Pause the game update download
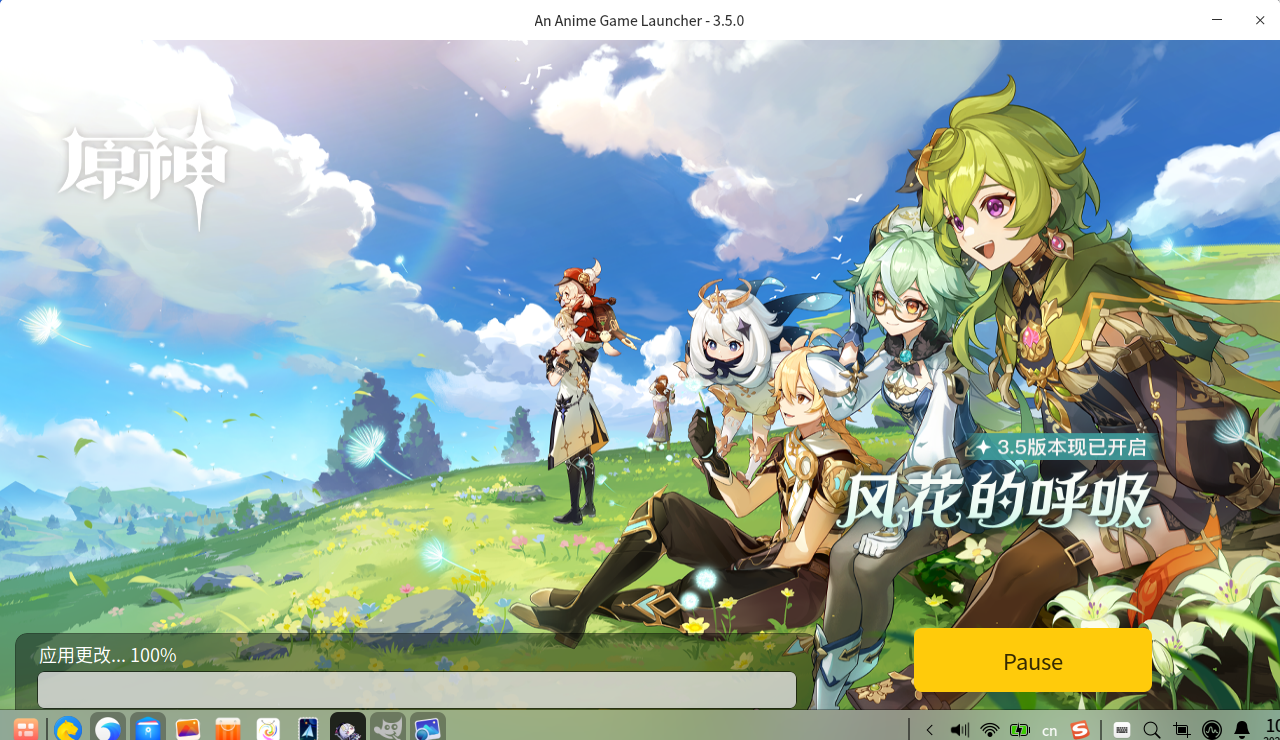Screen dimensions: 1280x740 tap(1032, 661)
